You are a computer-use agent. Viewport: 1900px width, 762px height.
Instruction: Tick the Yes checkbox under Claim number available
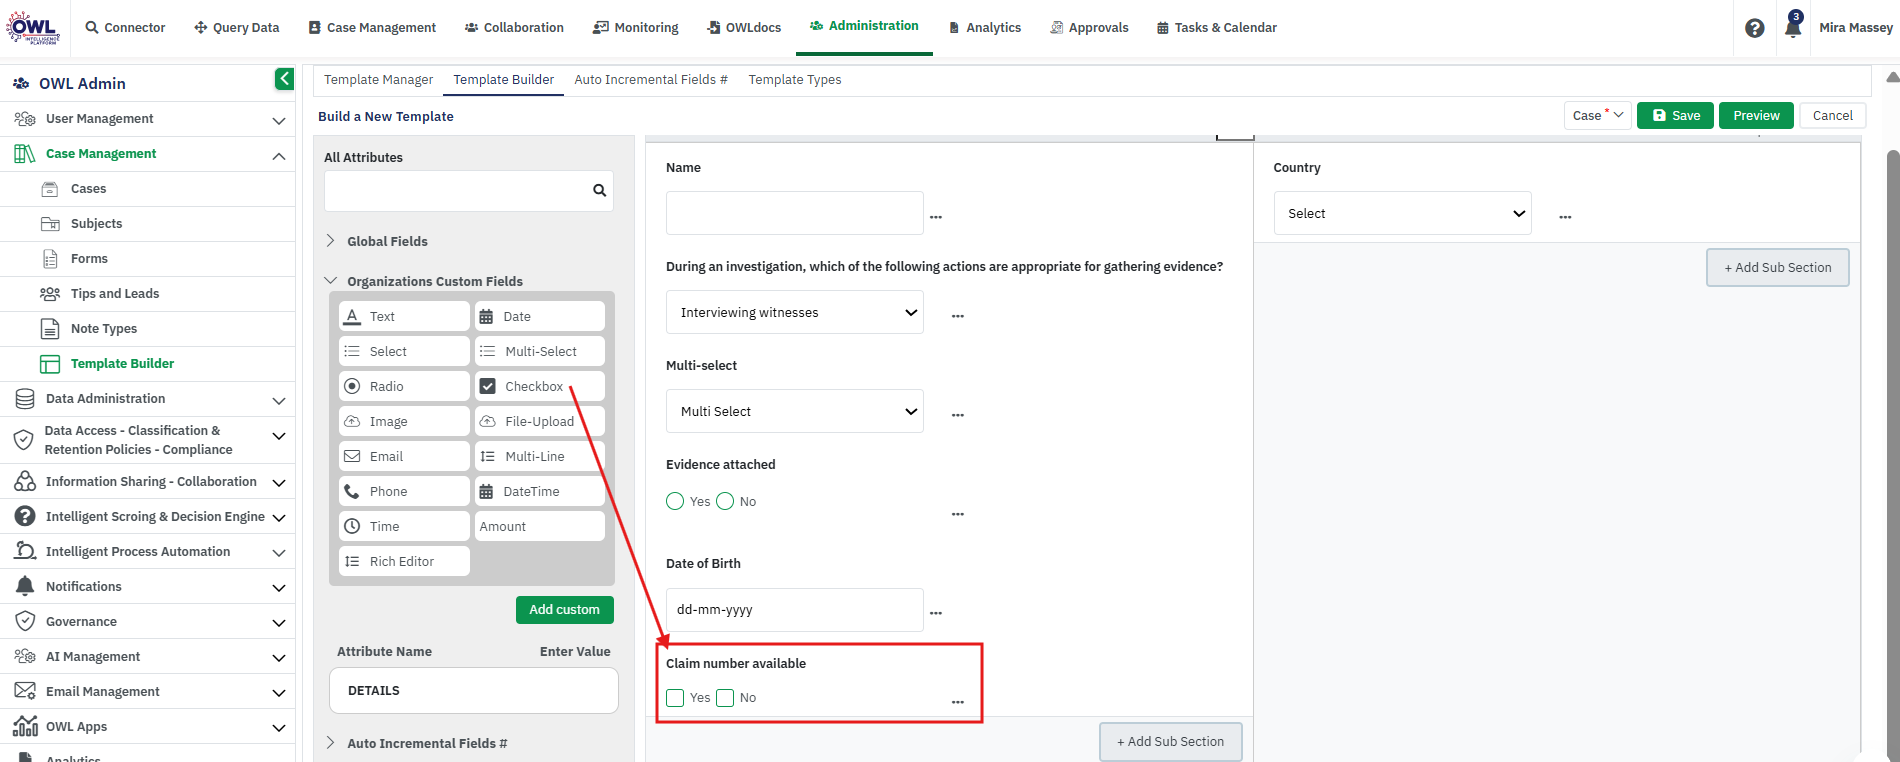pos(675,698)
